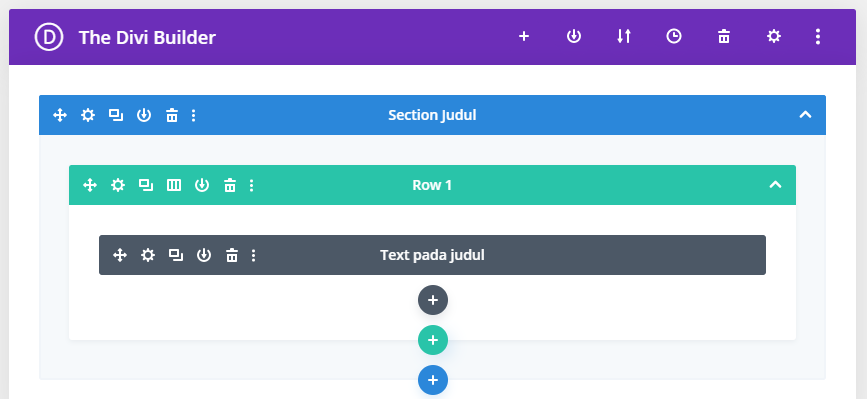Open the Row 1 three-dot options menu
This screenshot has width=867, height=399.
point(252,185)
